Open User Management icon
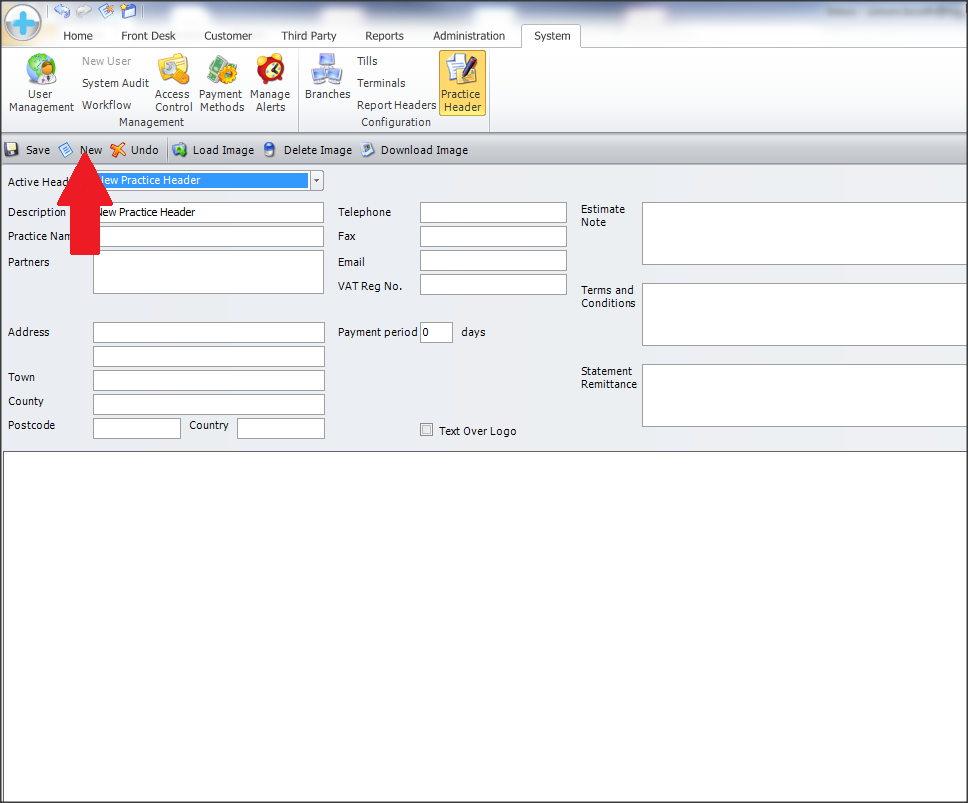Image resolution: width=968 pixels, height=803 pixels. pyautogui.click(x=41, y=71)
